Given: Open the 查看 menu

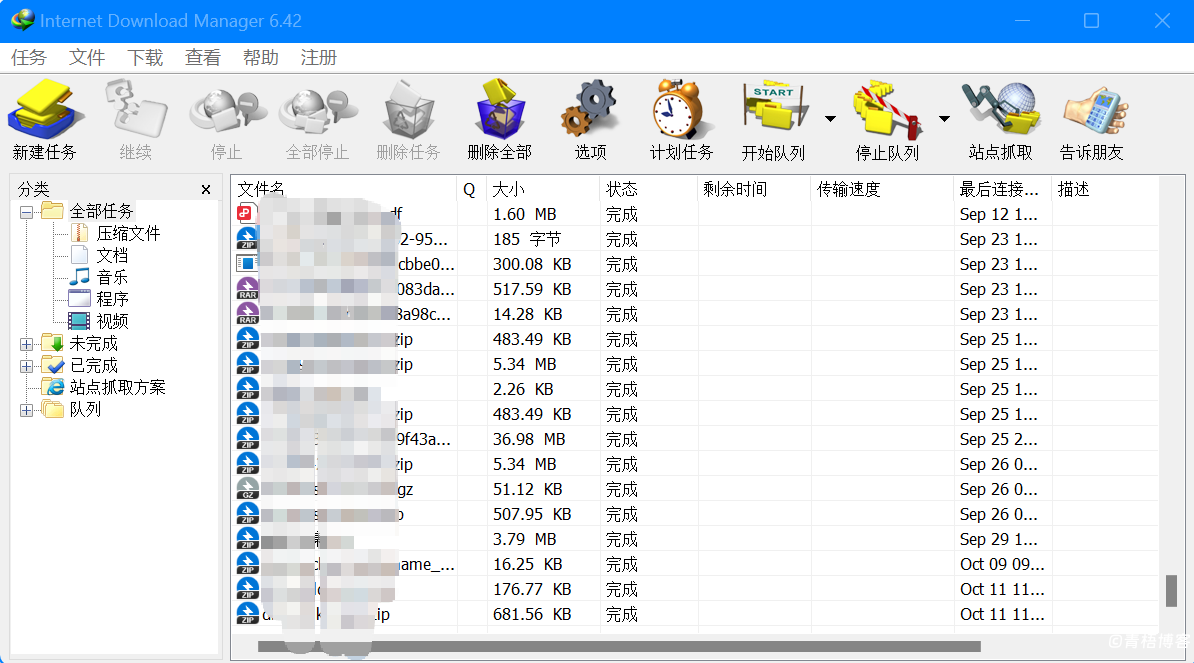Looking at the screenshot, I should (x=203, y=58).
